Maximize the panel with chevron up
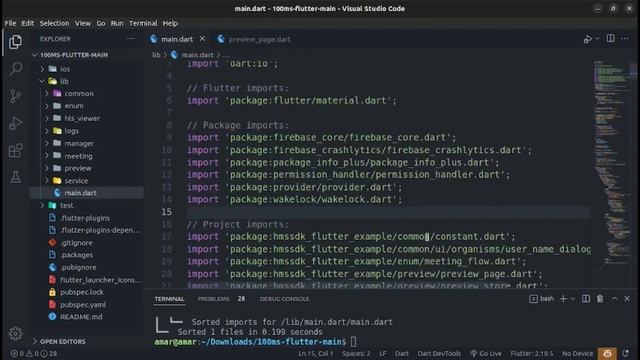The height and width of the screenshot is (360, 640). coord(614,299)
